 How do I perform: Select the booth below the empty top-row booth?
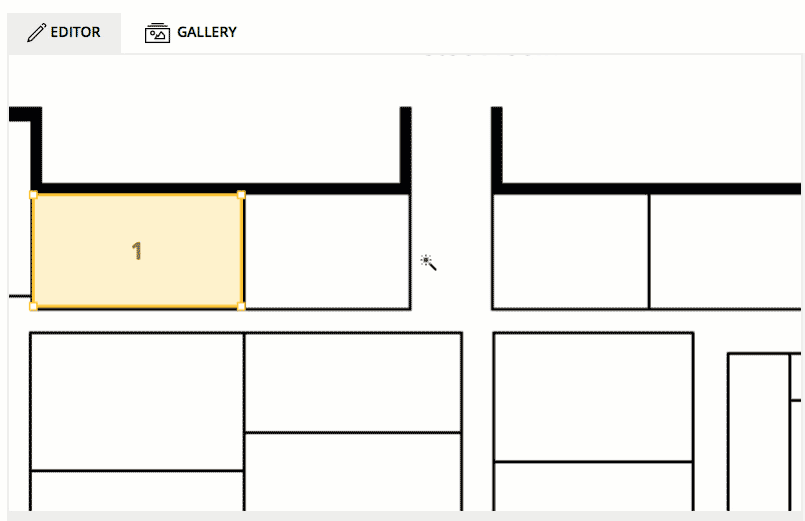pyautogui.click(x=353, y=381)
